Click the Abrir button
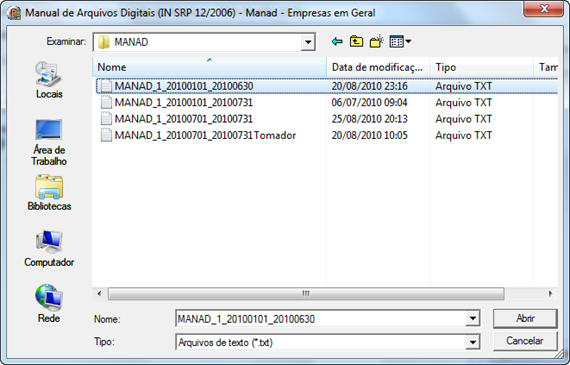Image resolution: width=570 pixels, height=365 pixels. (525, 318)
